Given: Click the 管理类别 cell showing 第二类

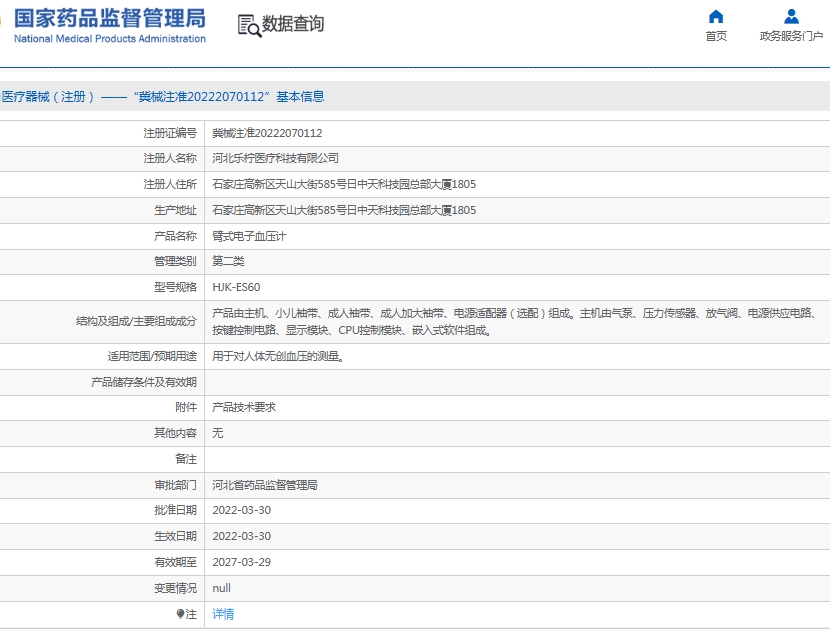Looking at the screenshot, I should tap(227, 261).
